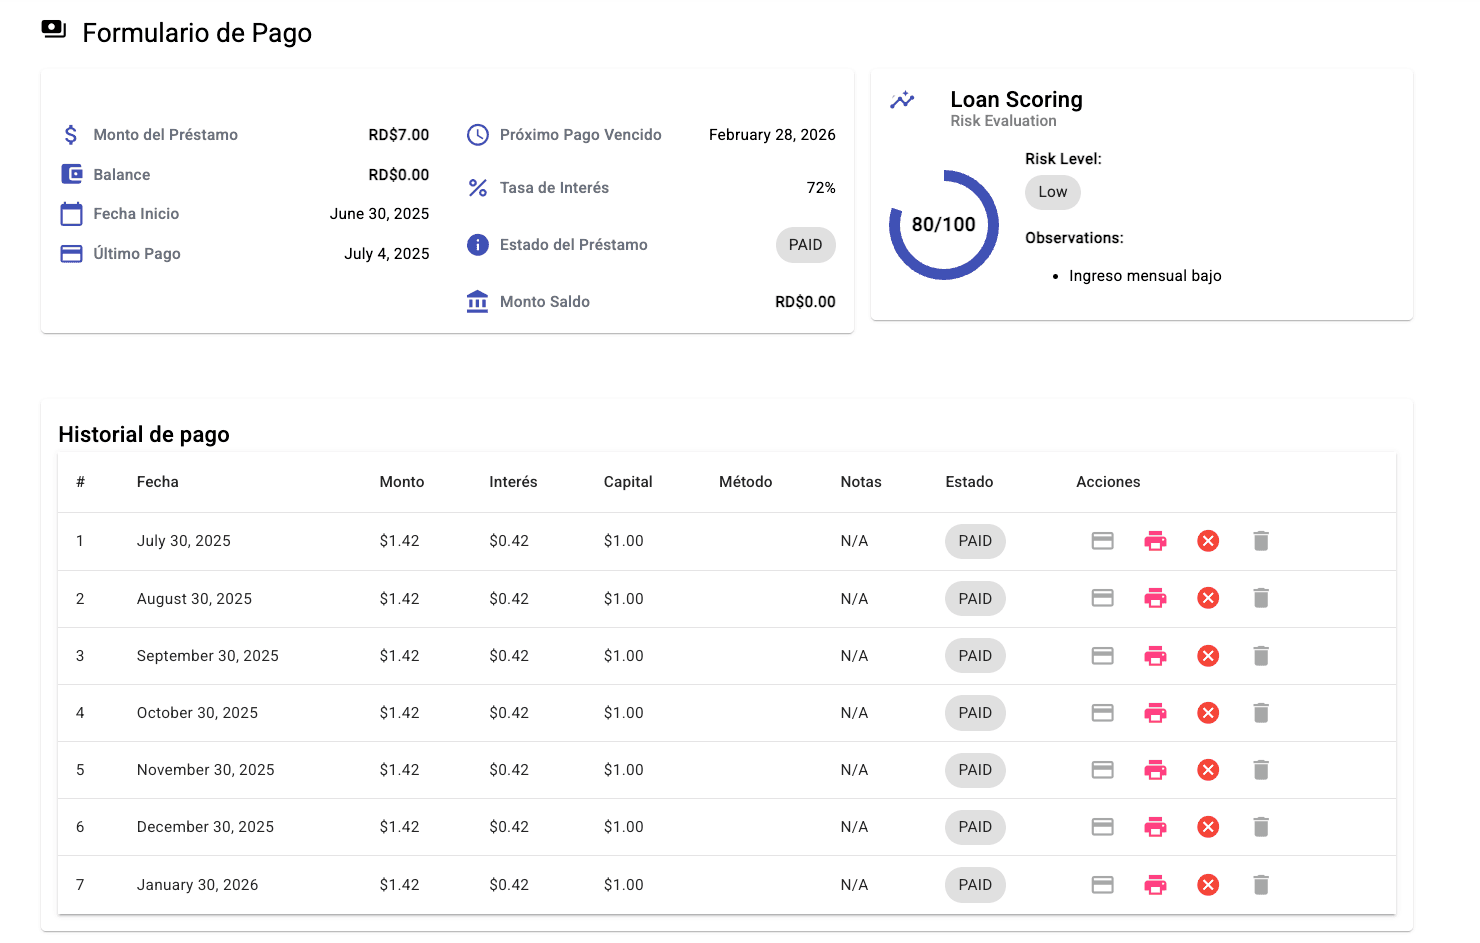Click the red cancel icon for December 30, 2025
This screenshot has width=1480, height=943.
tap(1208, 827)
